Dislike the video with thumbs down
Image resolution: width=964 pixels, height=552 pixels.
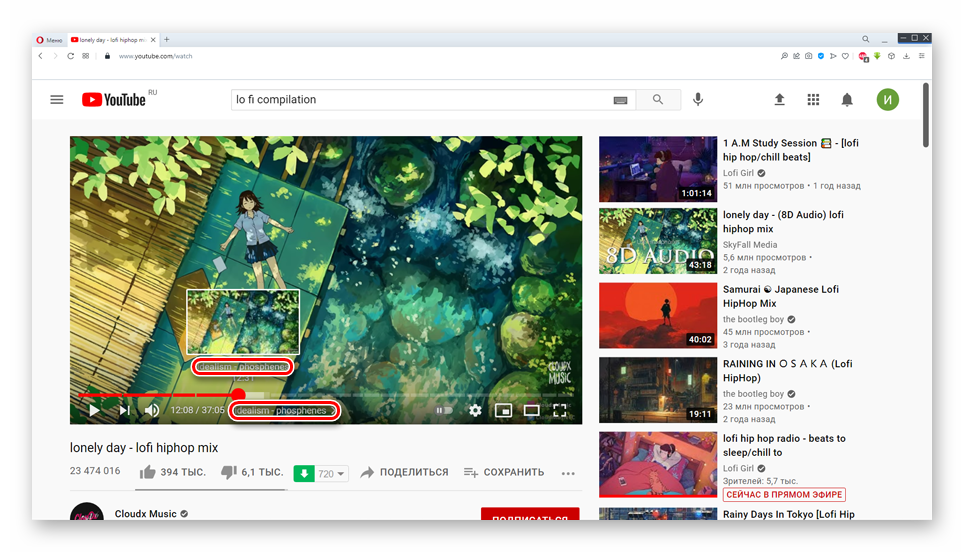click(229, 472)
